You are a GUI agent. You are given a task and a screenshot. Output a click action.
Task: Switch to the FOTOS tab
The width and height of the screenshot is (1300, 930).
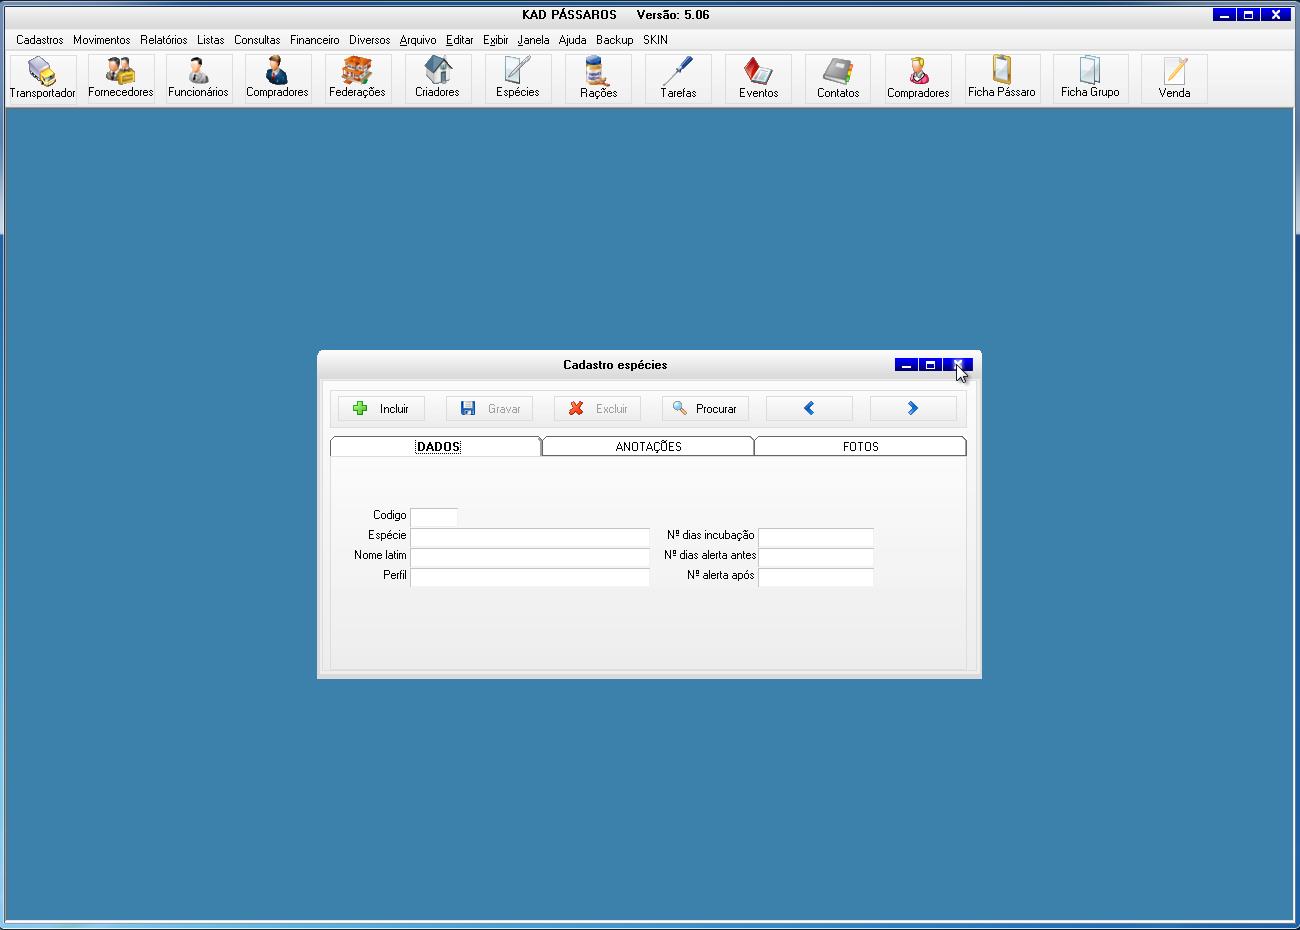[x=860, y=446]
